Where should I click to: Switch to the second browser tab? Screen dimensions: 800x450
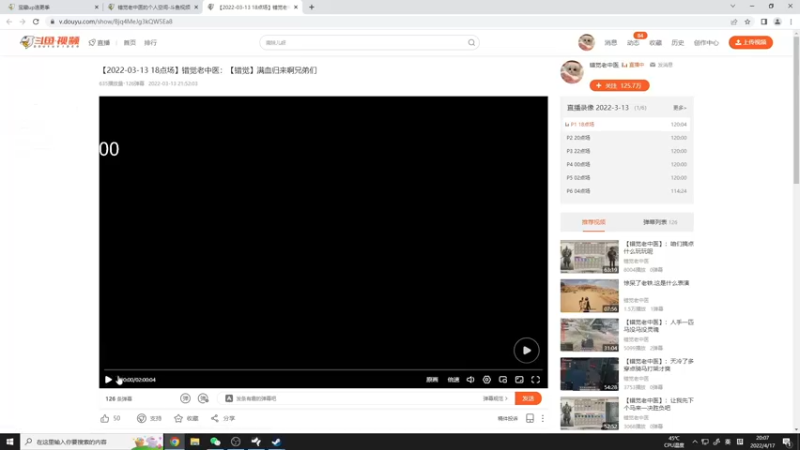pos(153,7)
